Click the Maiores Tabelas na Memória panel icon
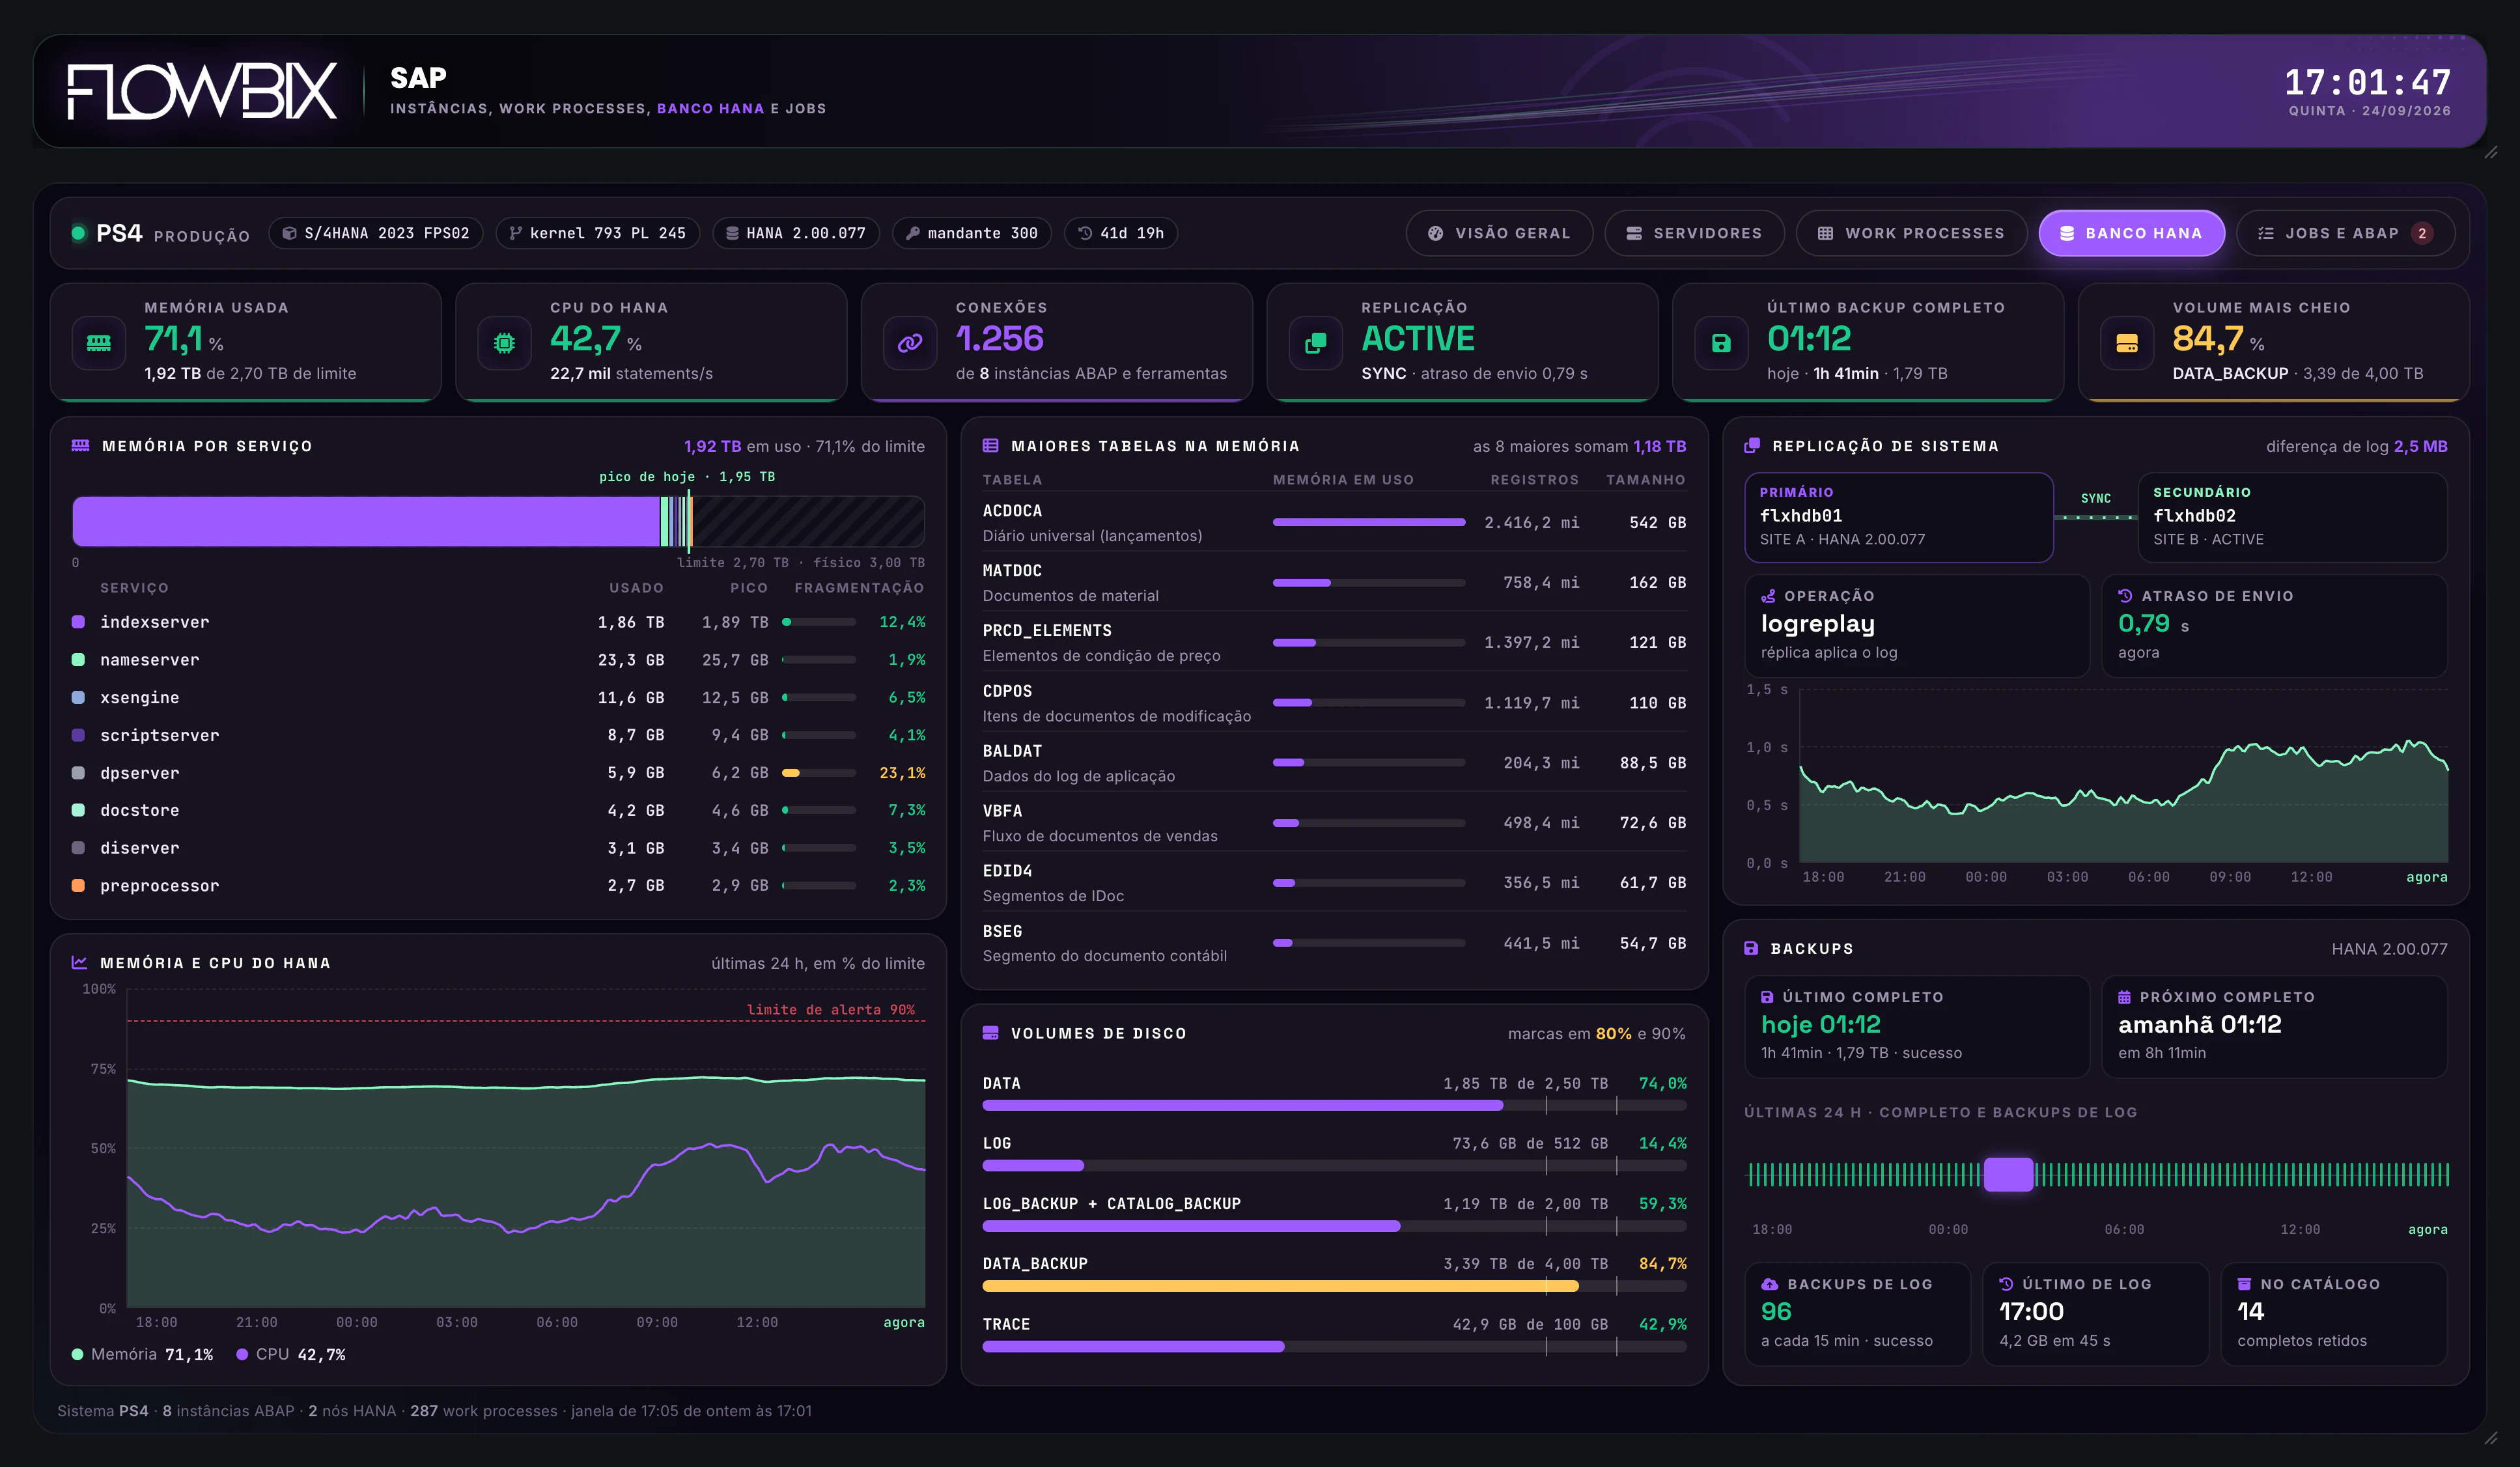The height and width of the screenshot is (1467, 2520). click(x=991, y=446)
